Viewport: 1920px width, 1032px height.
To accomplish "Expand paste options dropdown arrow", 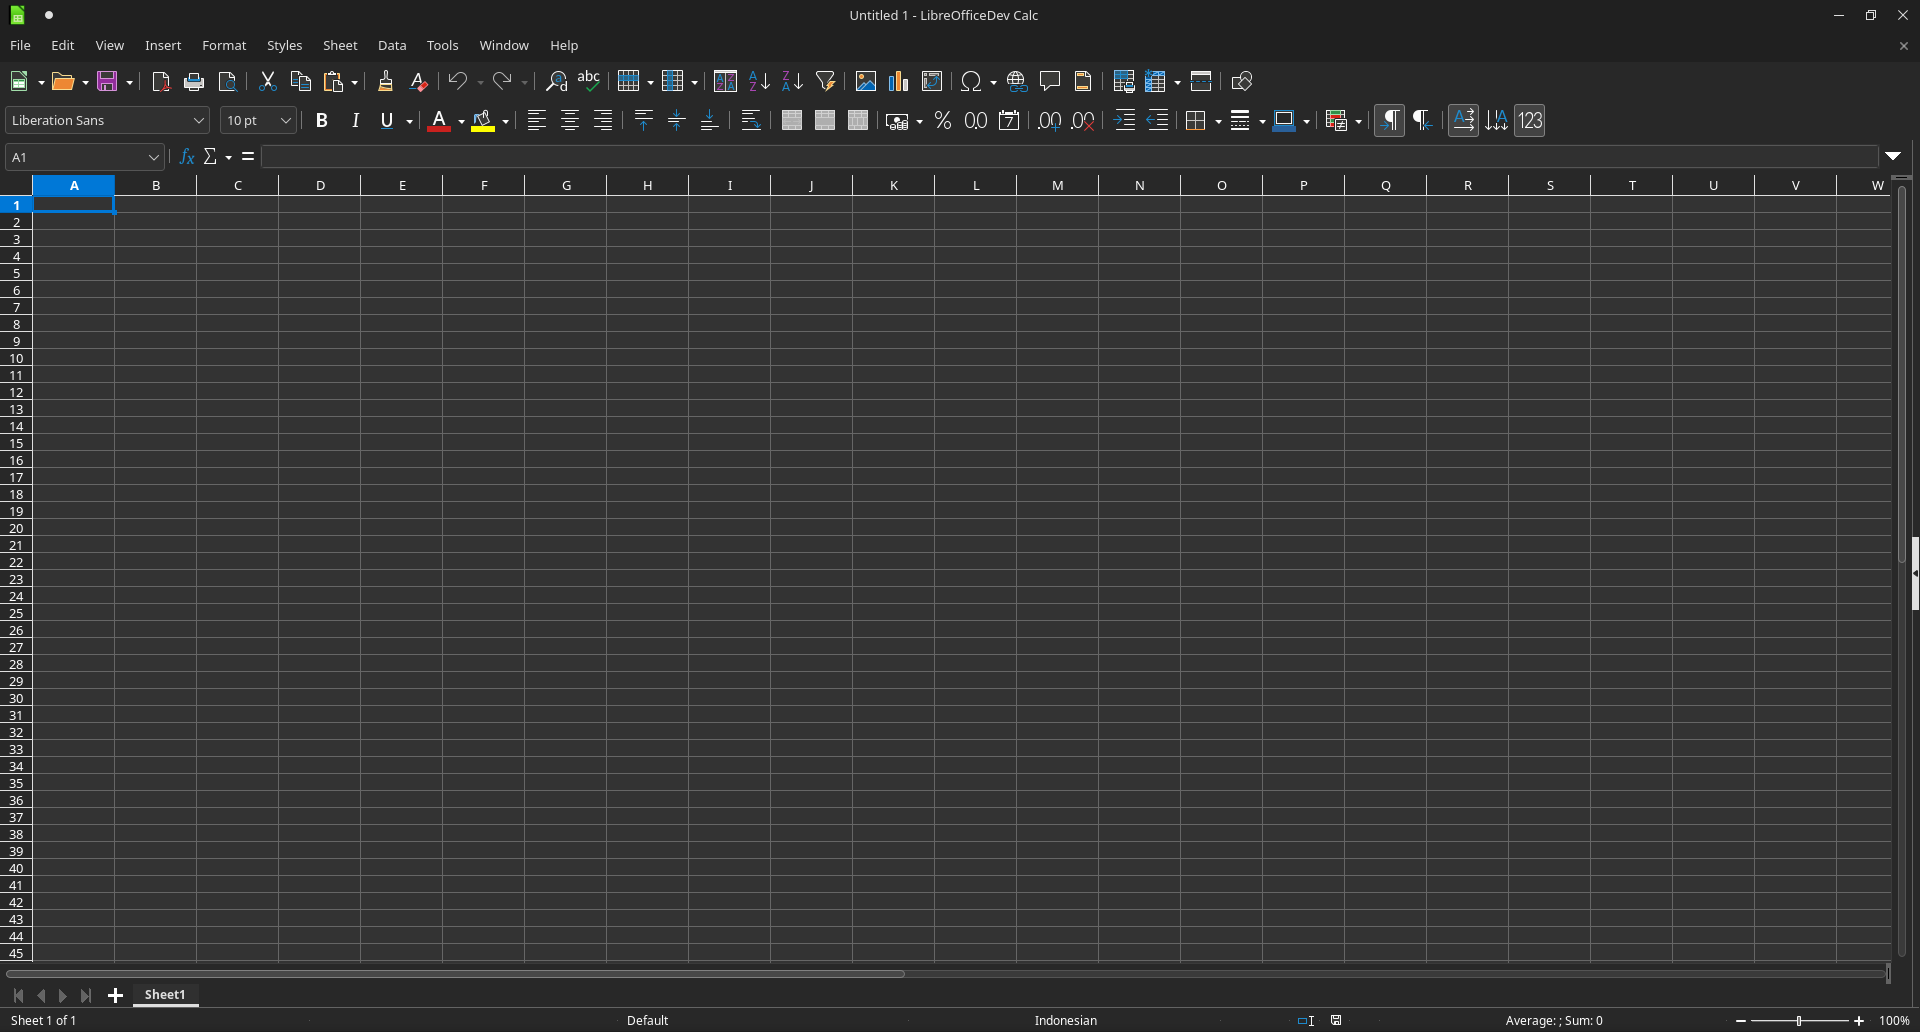I will click(x=355, y=82).
